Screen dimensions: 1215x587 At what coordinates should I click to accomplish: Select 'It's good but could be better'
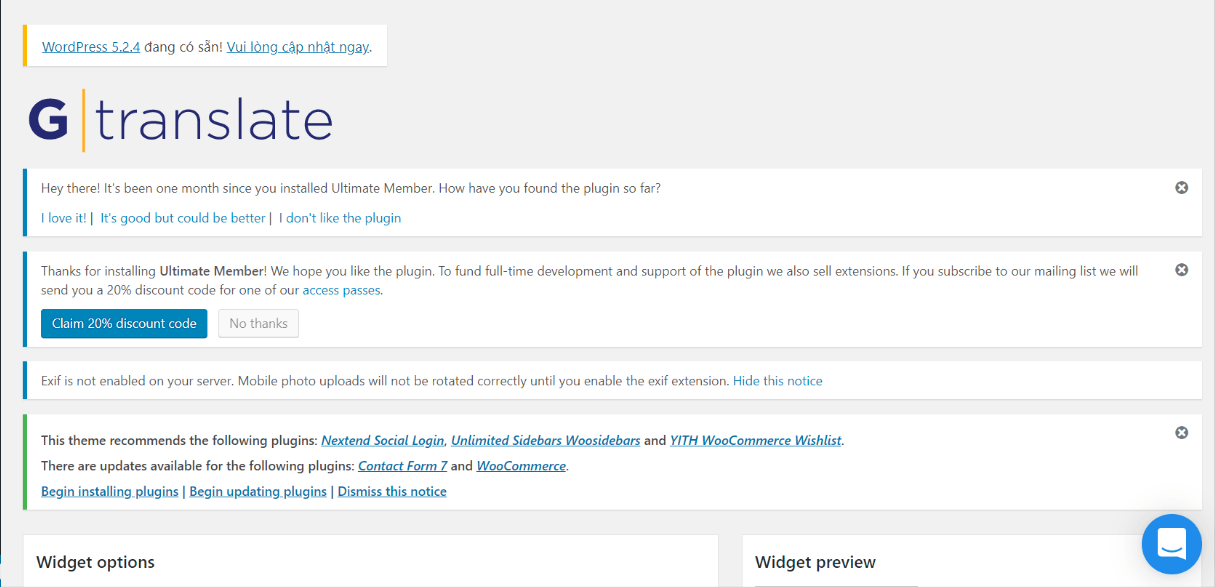coord(183,218)
